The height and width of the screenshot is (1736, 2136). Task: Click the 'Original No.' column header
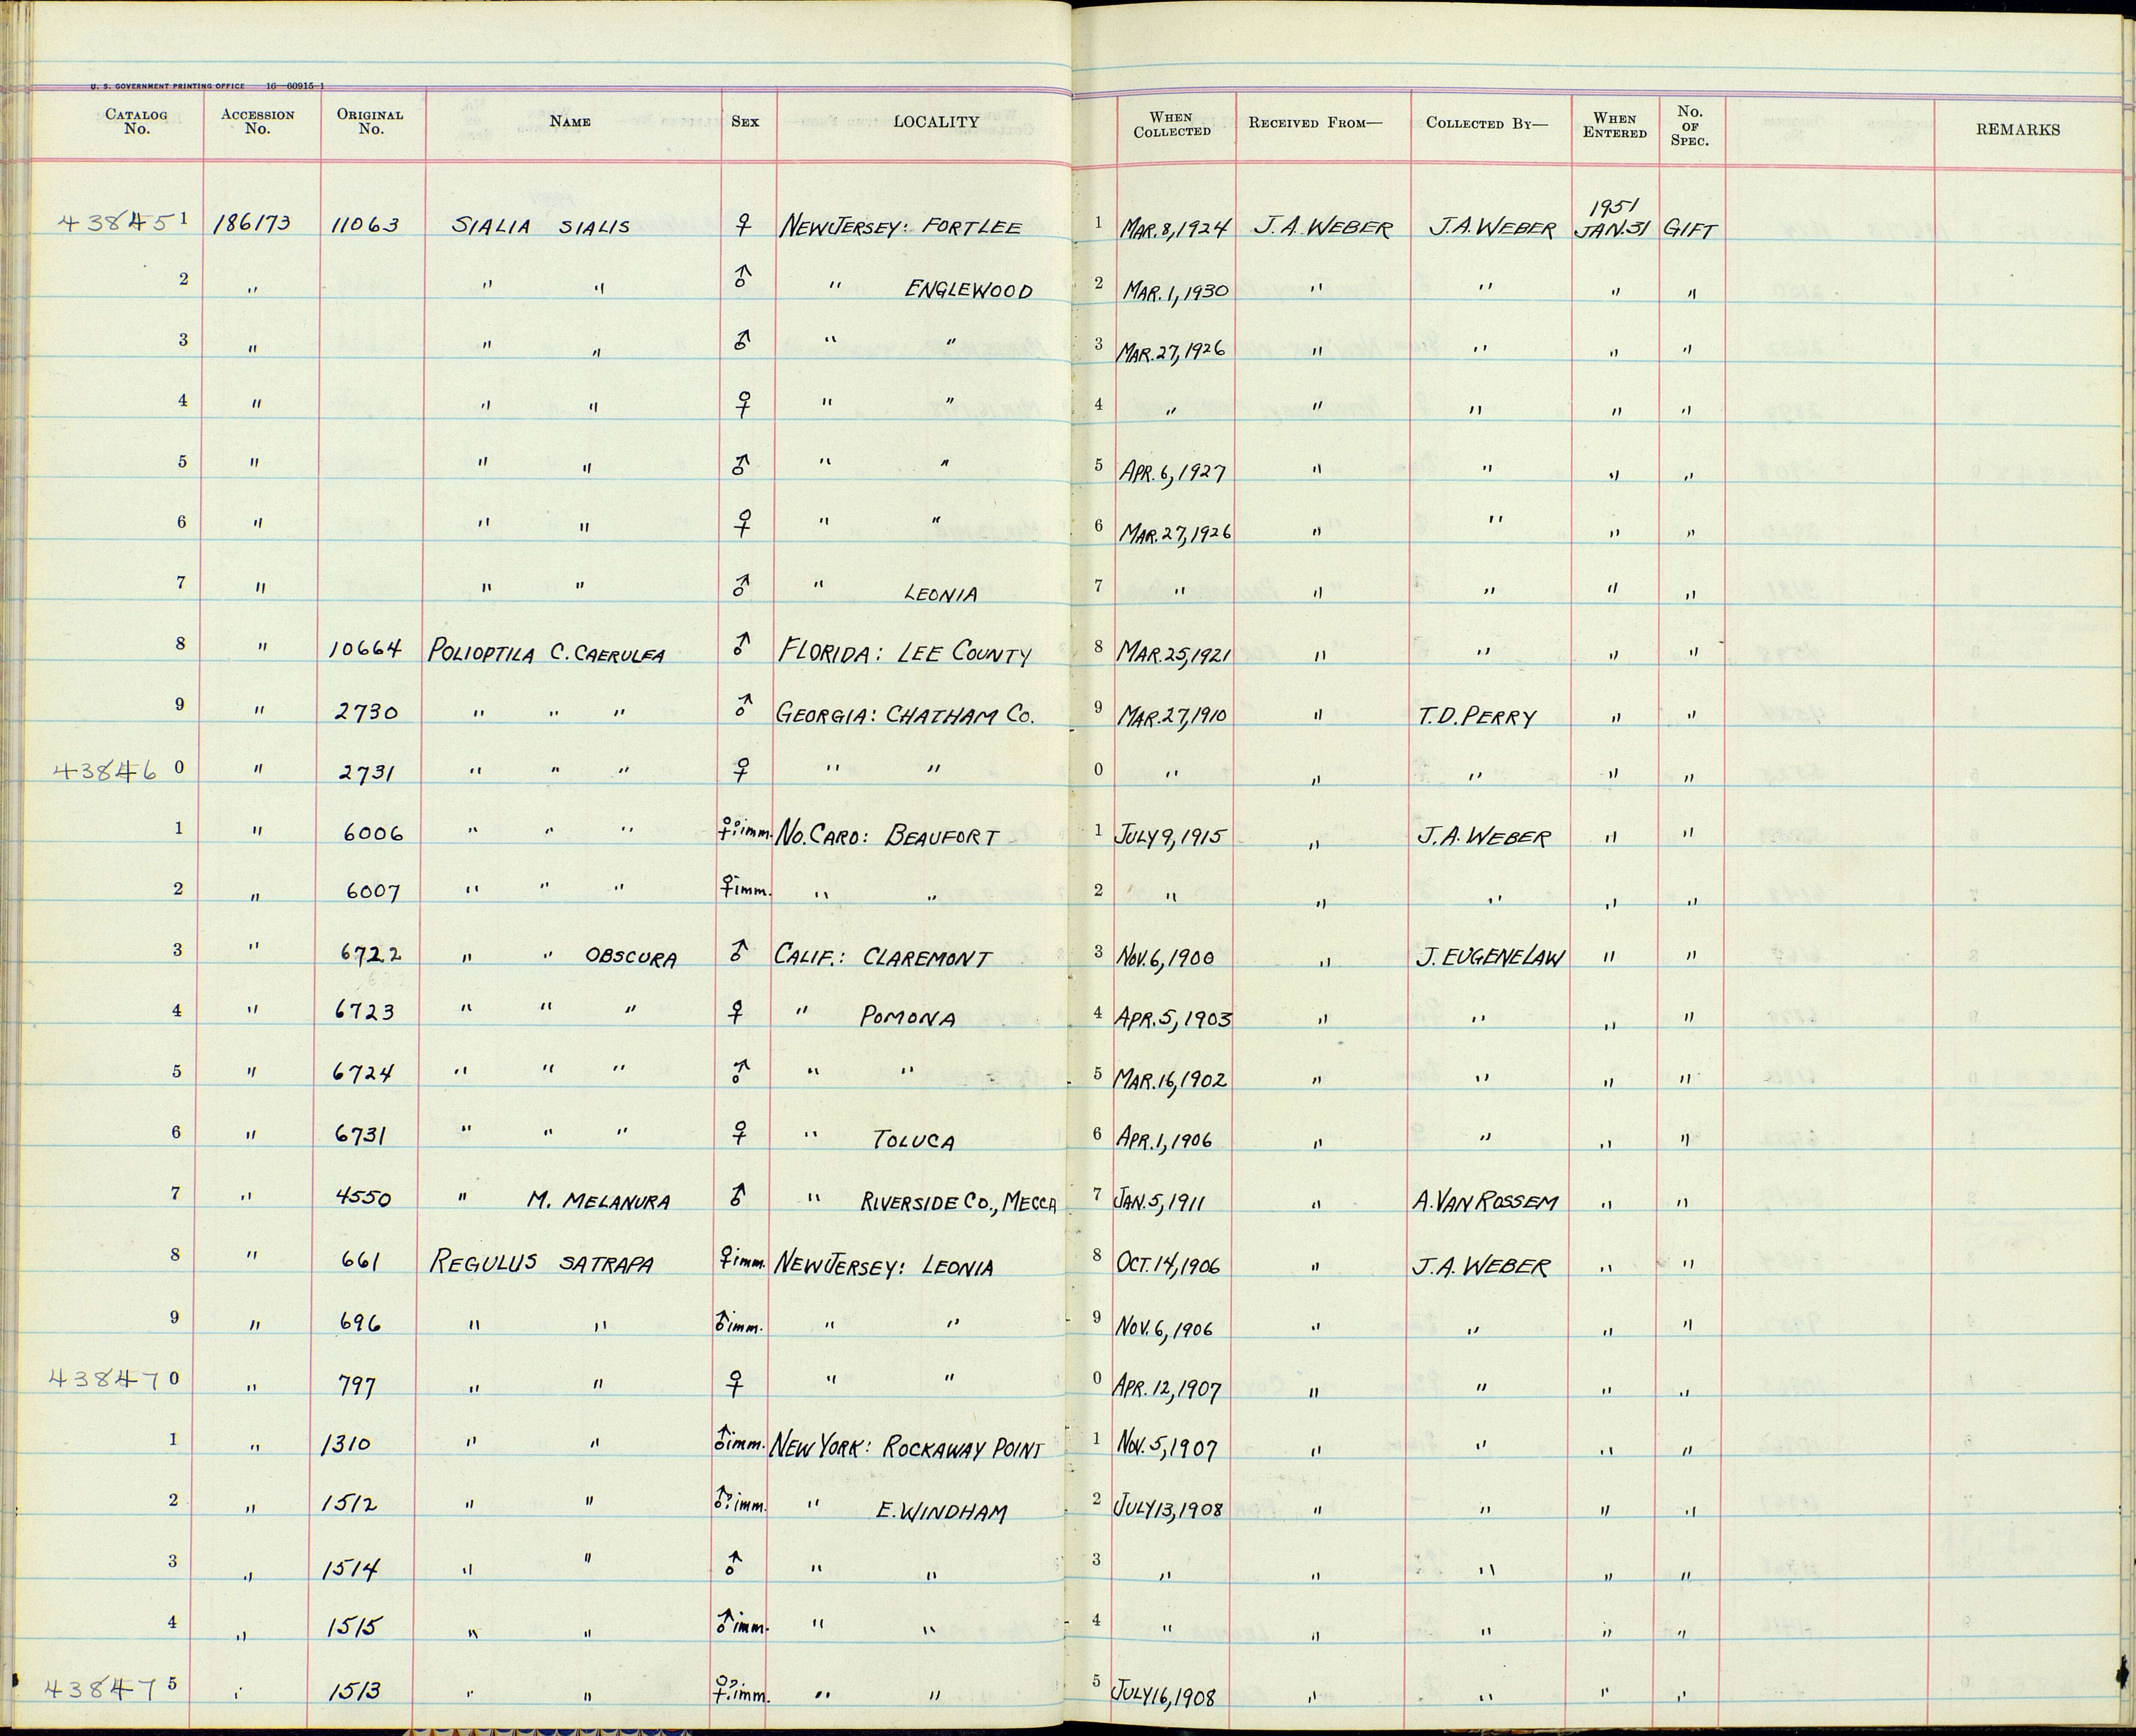coord(370,122)
